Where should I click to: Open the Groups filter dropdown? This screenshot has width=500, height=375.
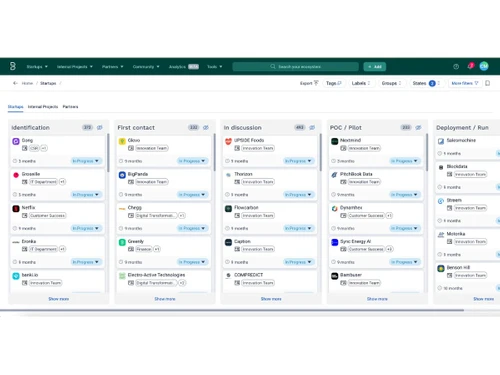point(391,83)
